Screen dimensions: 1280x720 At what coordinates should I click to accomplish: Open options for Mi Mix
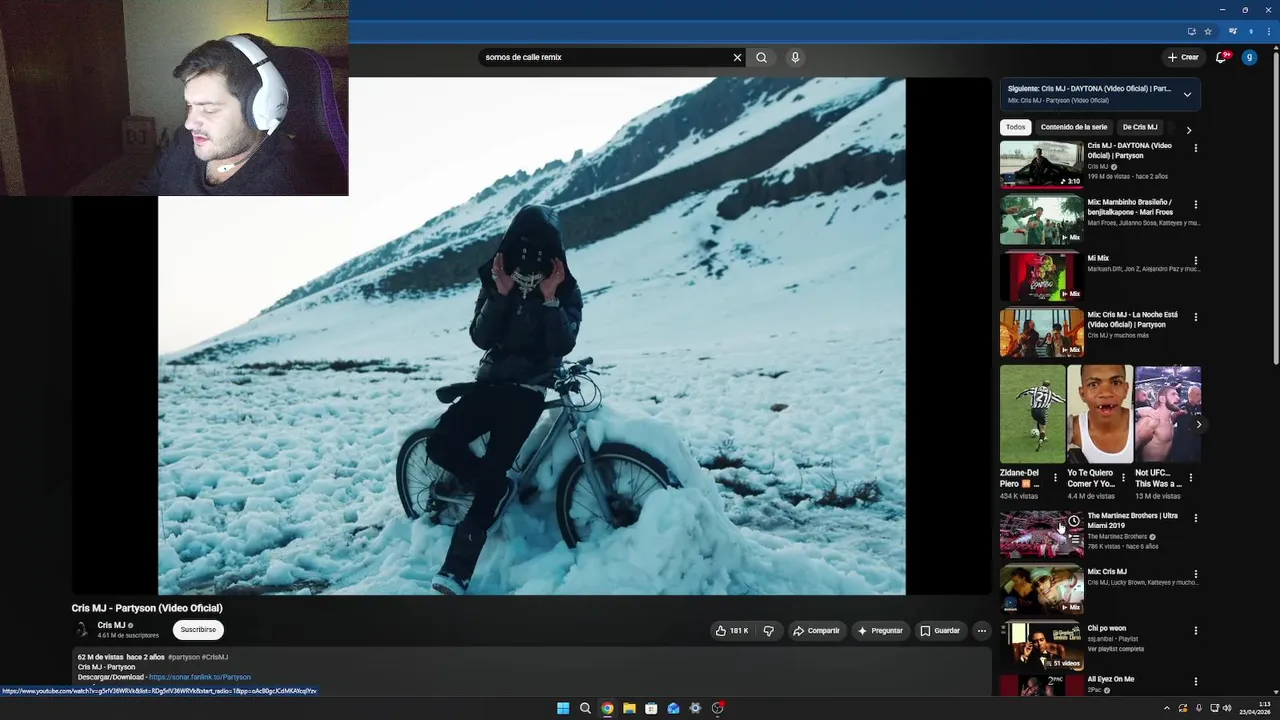[x=1196, y=261]
